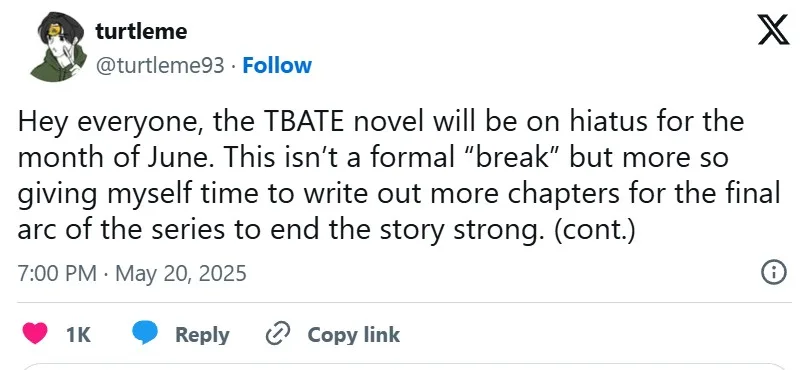
Task: Open the tweet info circle icon
Action: point(775,272)
